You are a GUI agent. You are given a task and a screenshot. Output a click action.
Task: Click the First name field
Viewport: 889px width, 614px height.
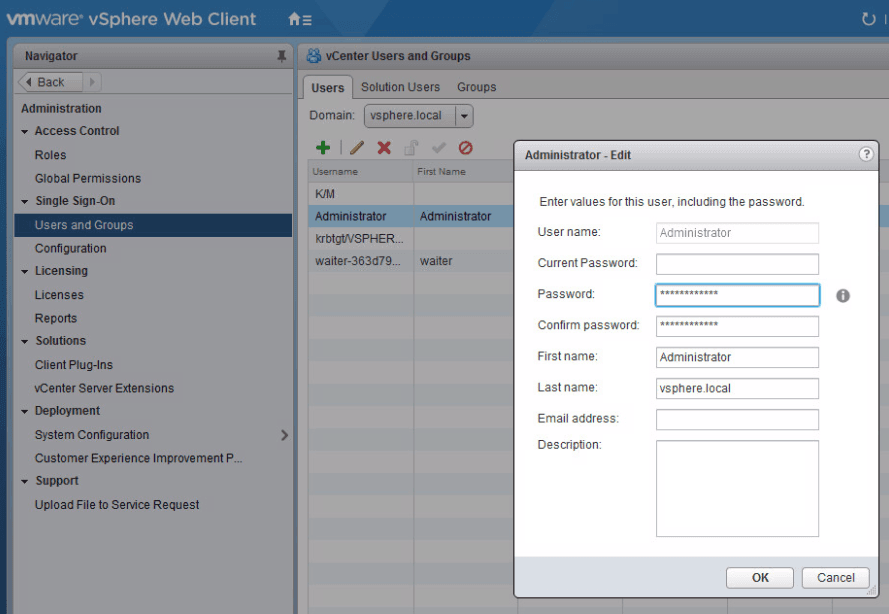pos(737,357)
